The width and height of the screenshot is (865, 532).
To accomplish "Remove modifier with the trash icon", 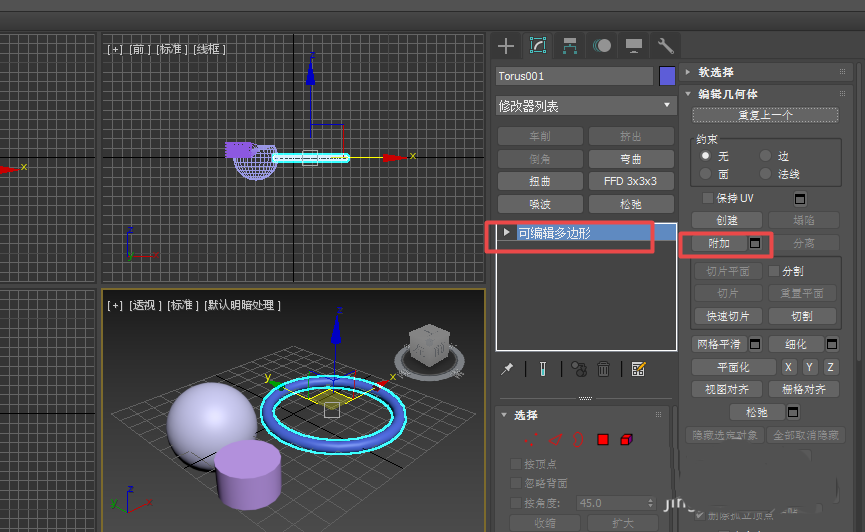I will pos(604,369).
